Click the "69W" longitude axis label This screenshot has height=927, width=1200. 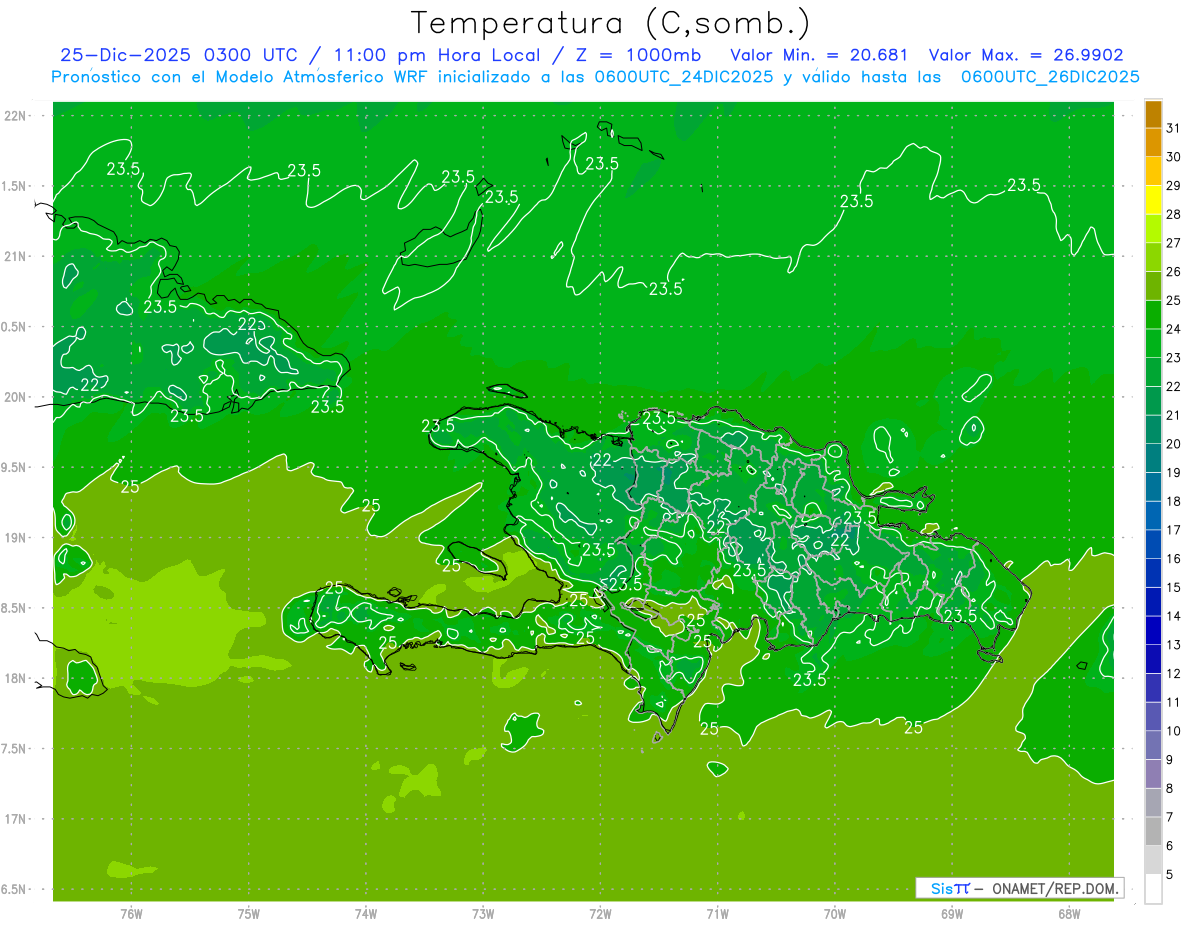click(952, 914)
